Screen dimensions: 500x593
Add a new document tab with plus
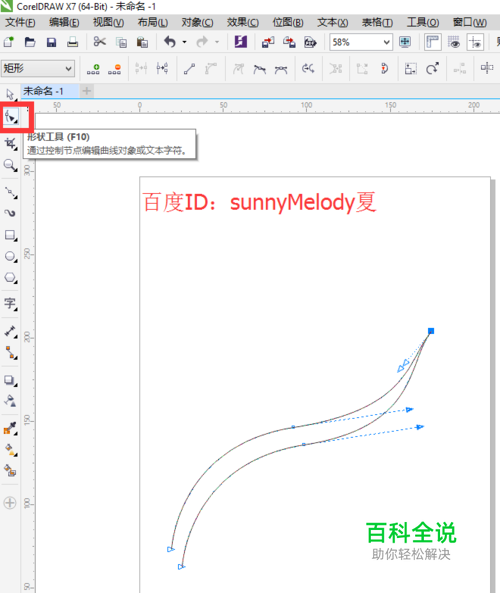click(x=87, y=91)
